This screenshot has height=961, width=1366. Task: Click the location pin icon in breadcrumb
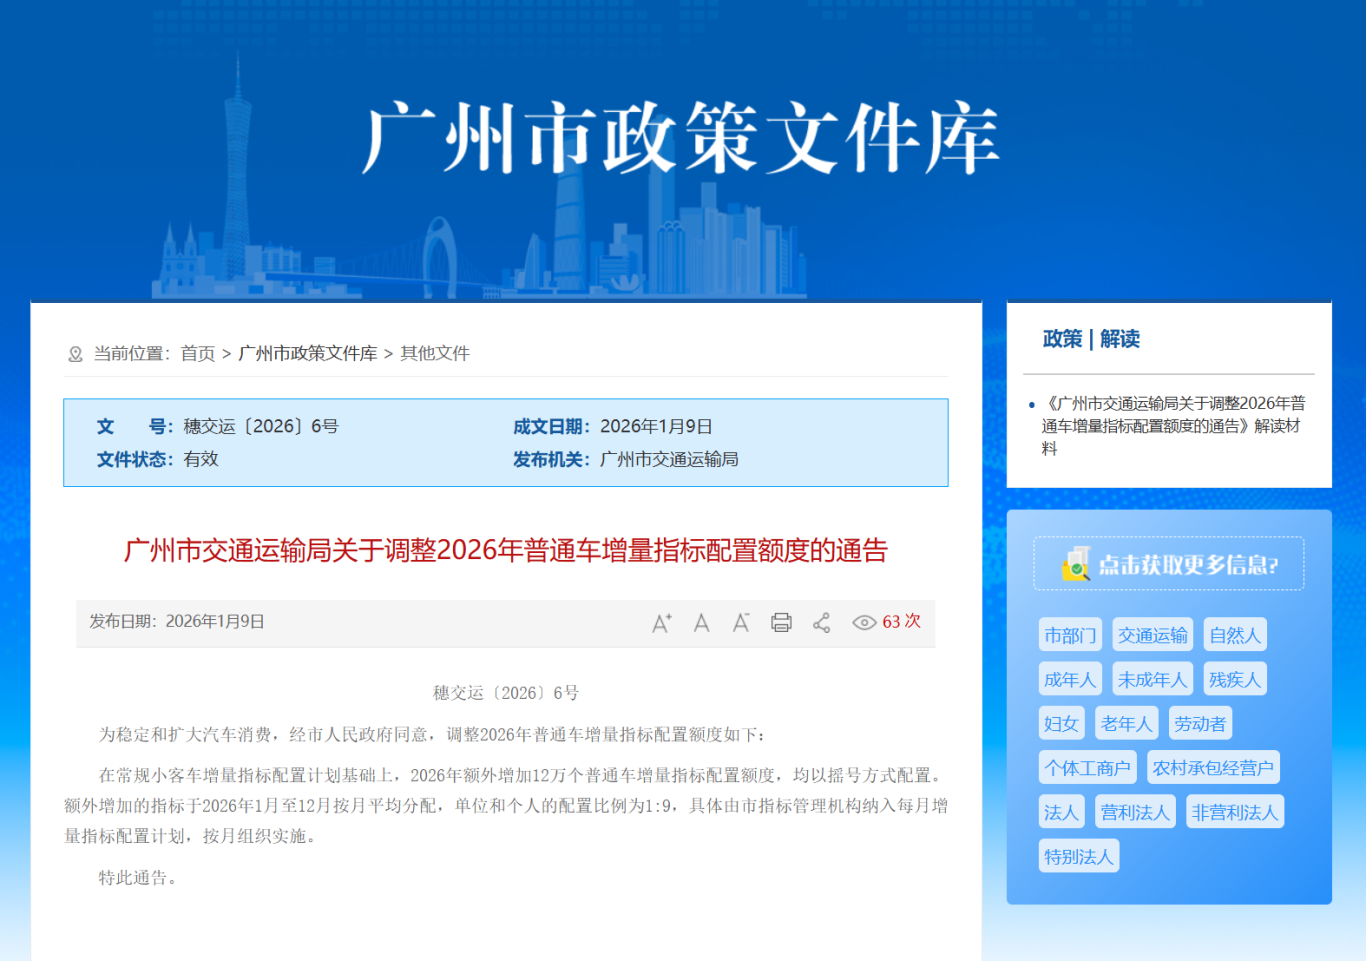click(x=75, y=354)
